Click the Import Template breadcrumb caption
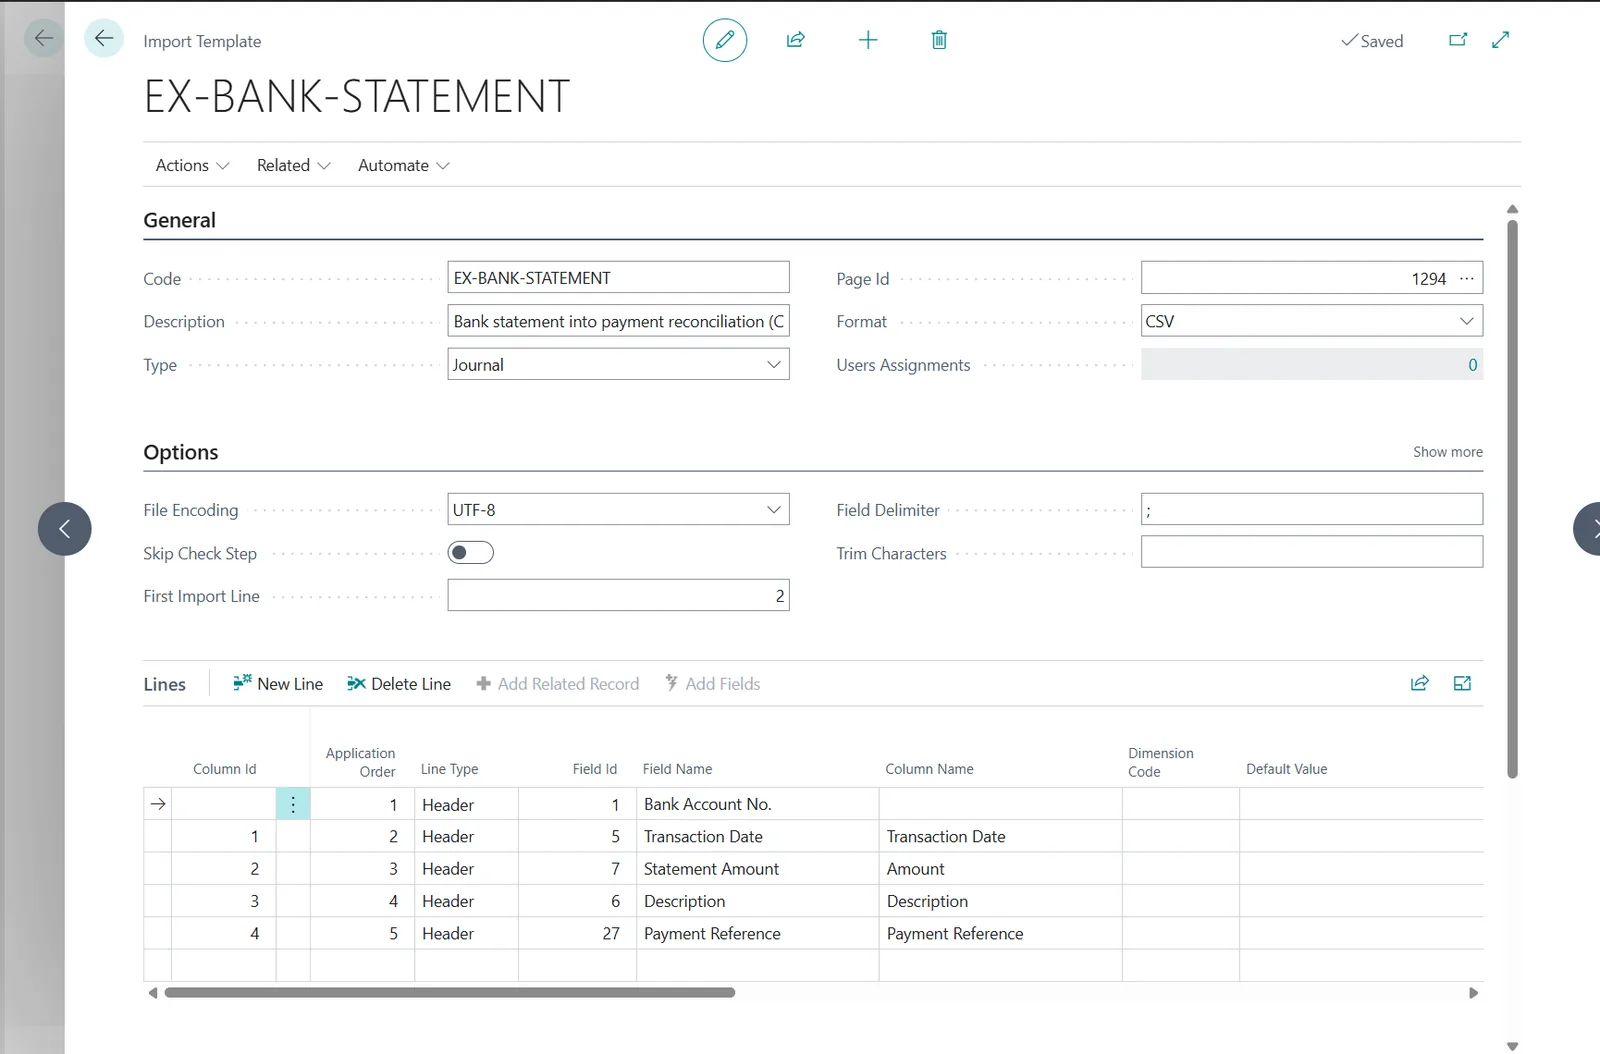Screen dimensions: 1600x1054 202,41
